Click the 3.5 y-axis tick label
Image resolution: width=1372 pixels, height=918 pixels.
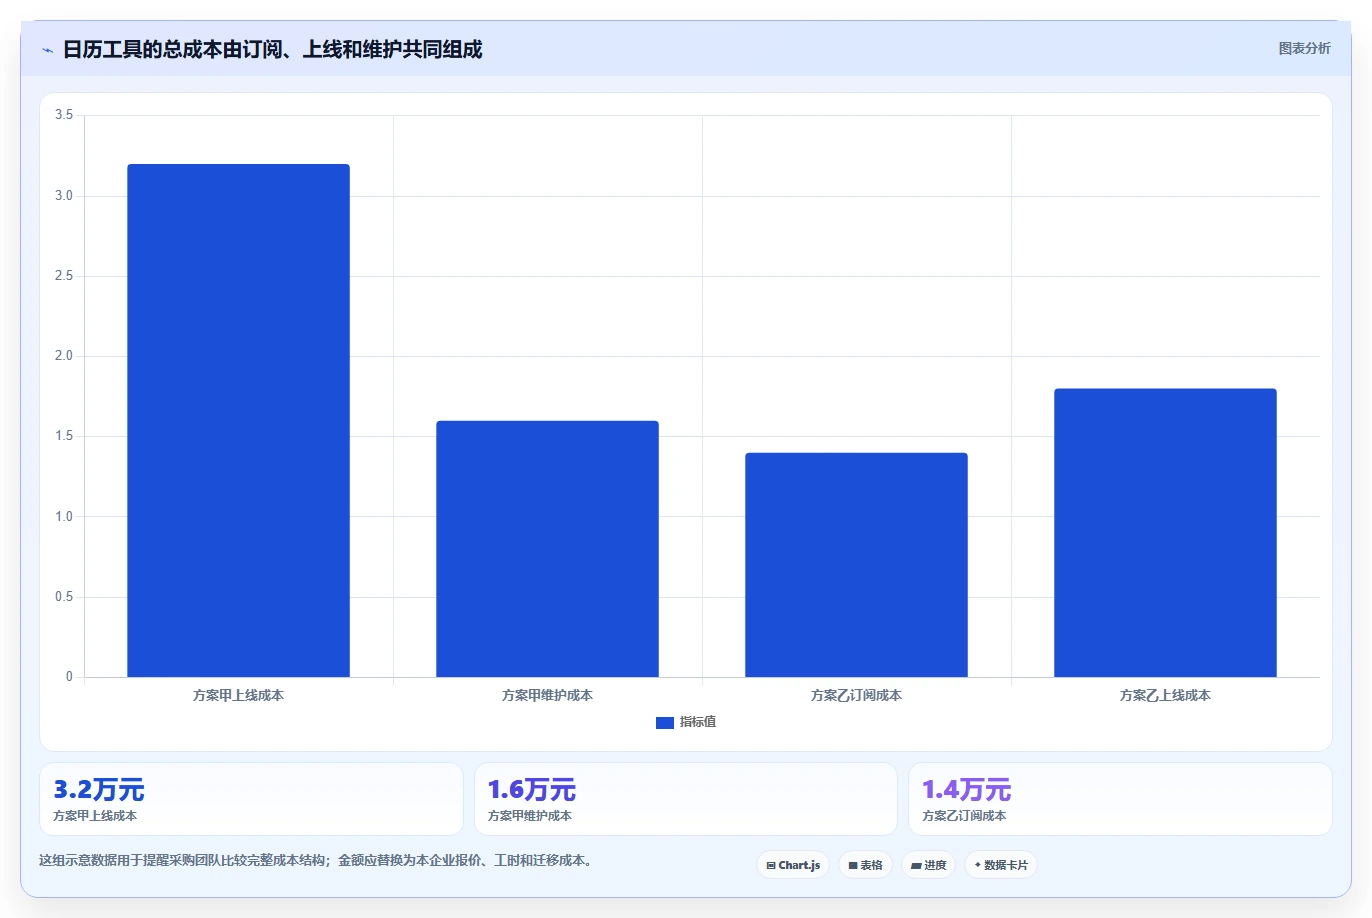64,115
